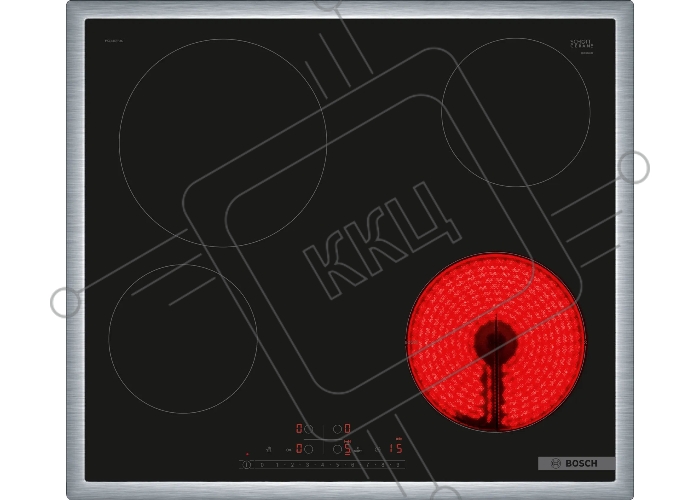This screenshot has height=500, width=700.
Task: Tap heat level 7 on the slider strip
Action: [x=368, y=465]
